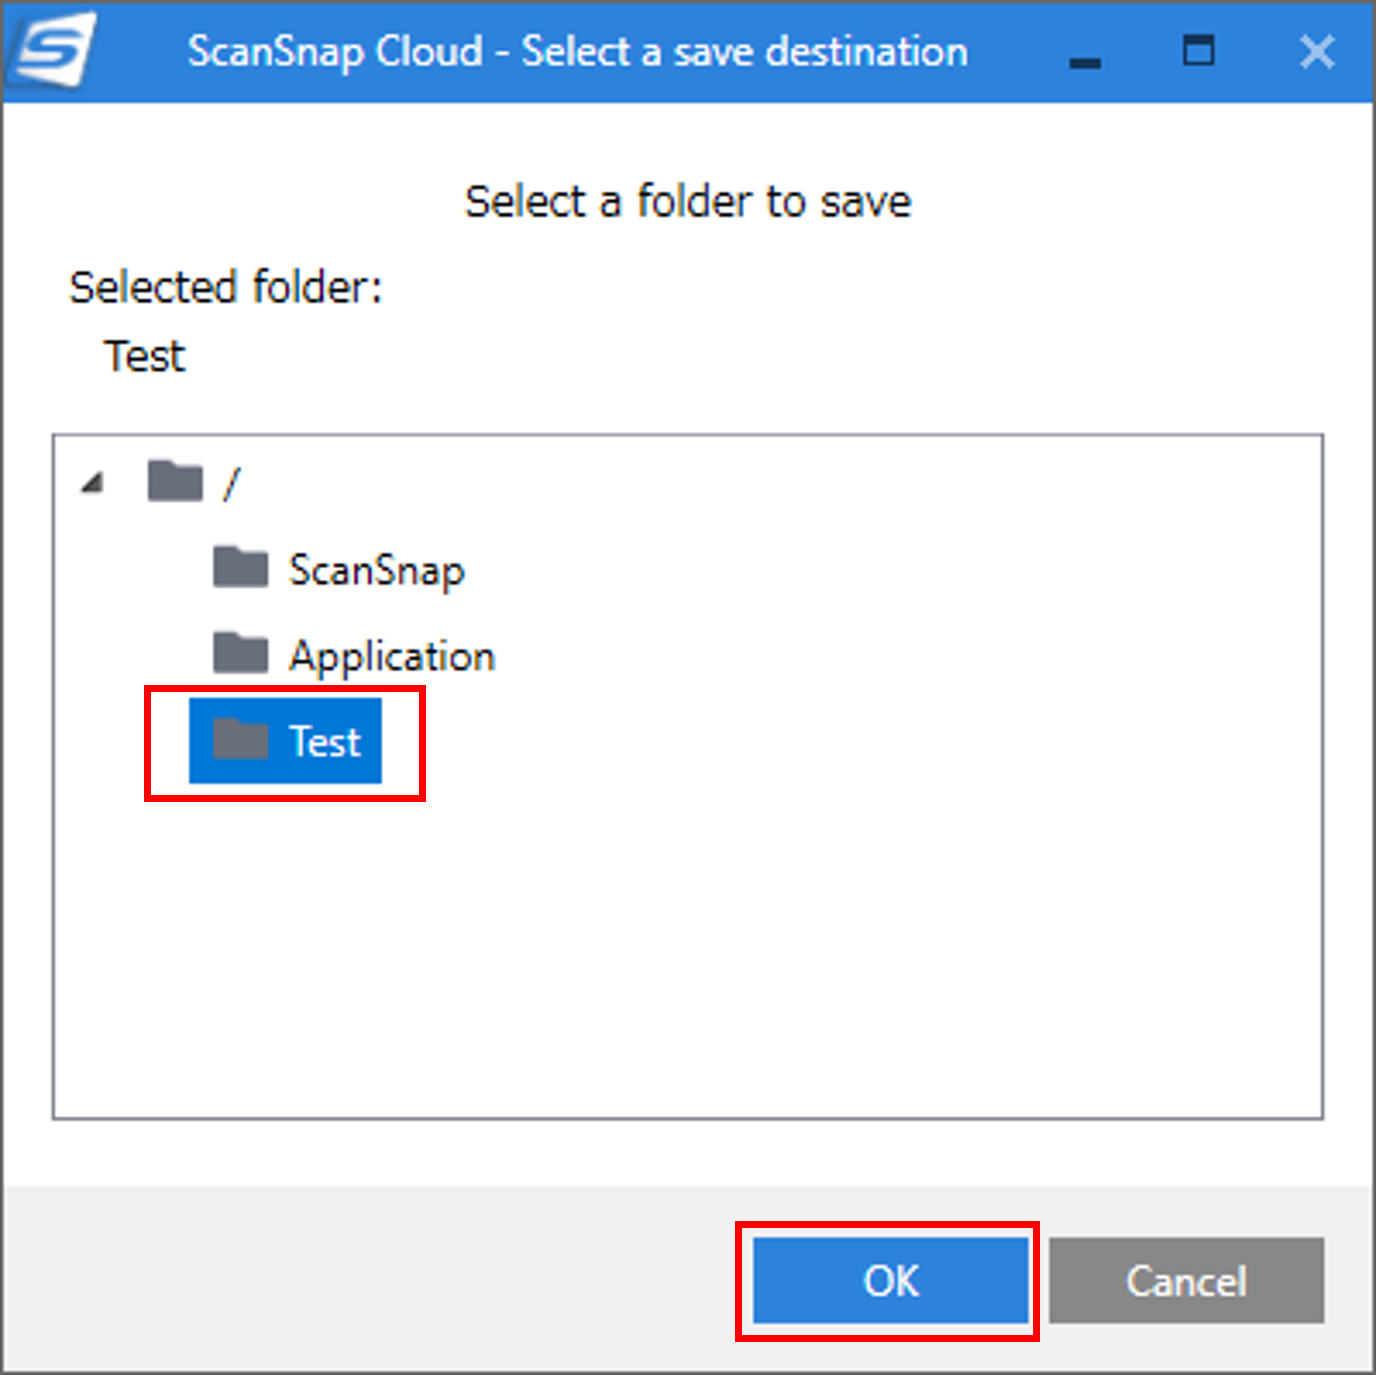Click the "Selected folder:" label

(x=226, y=288)
